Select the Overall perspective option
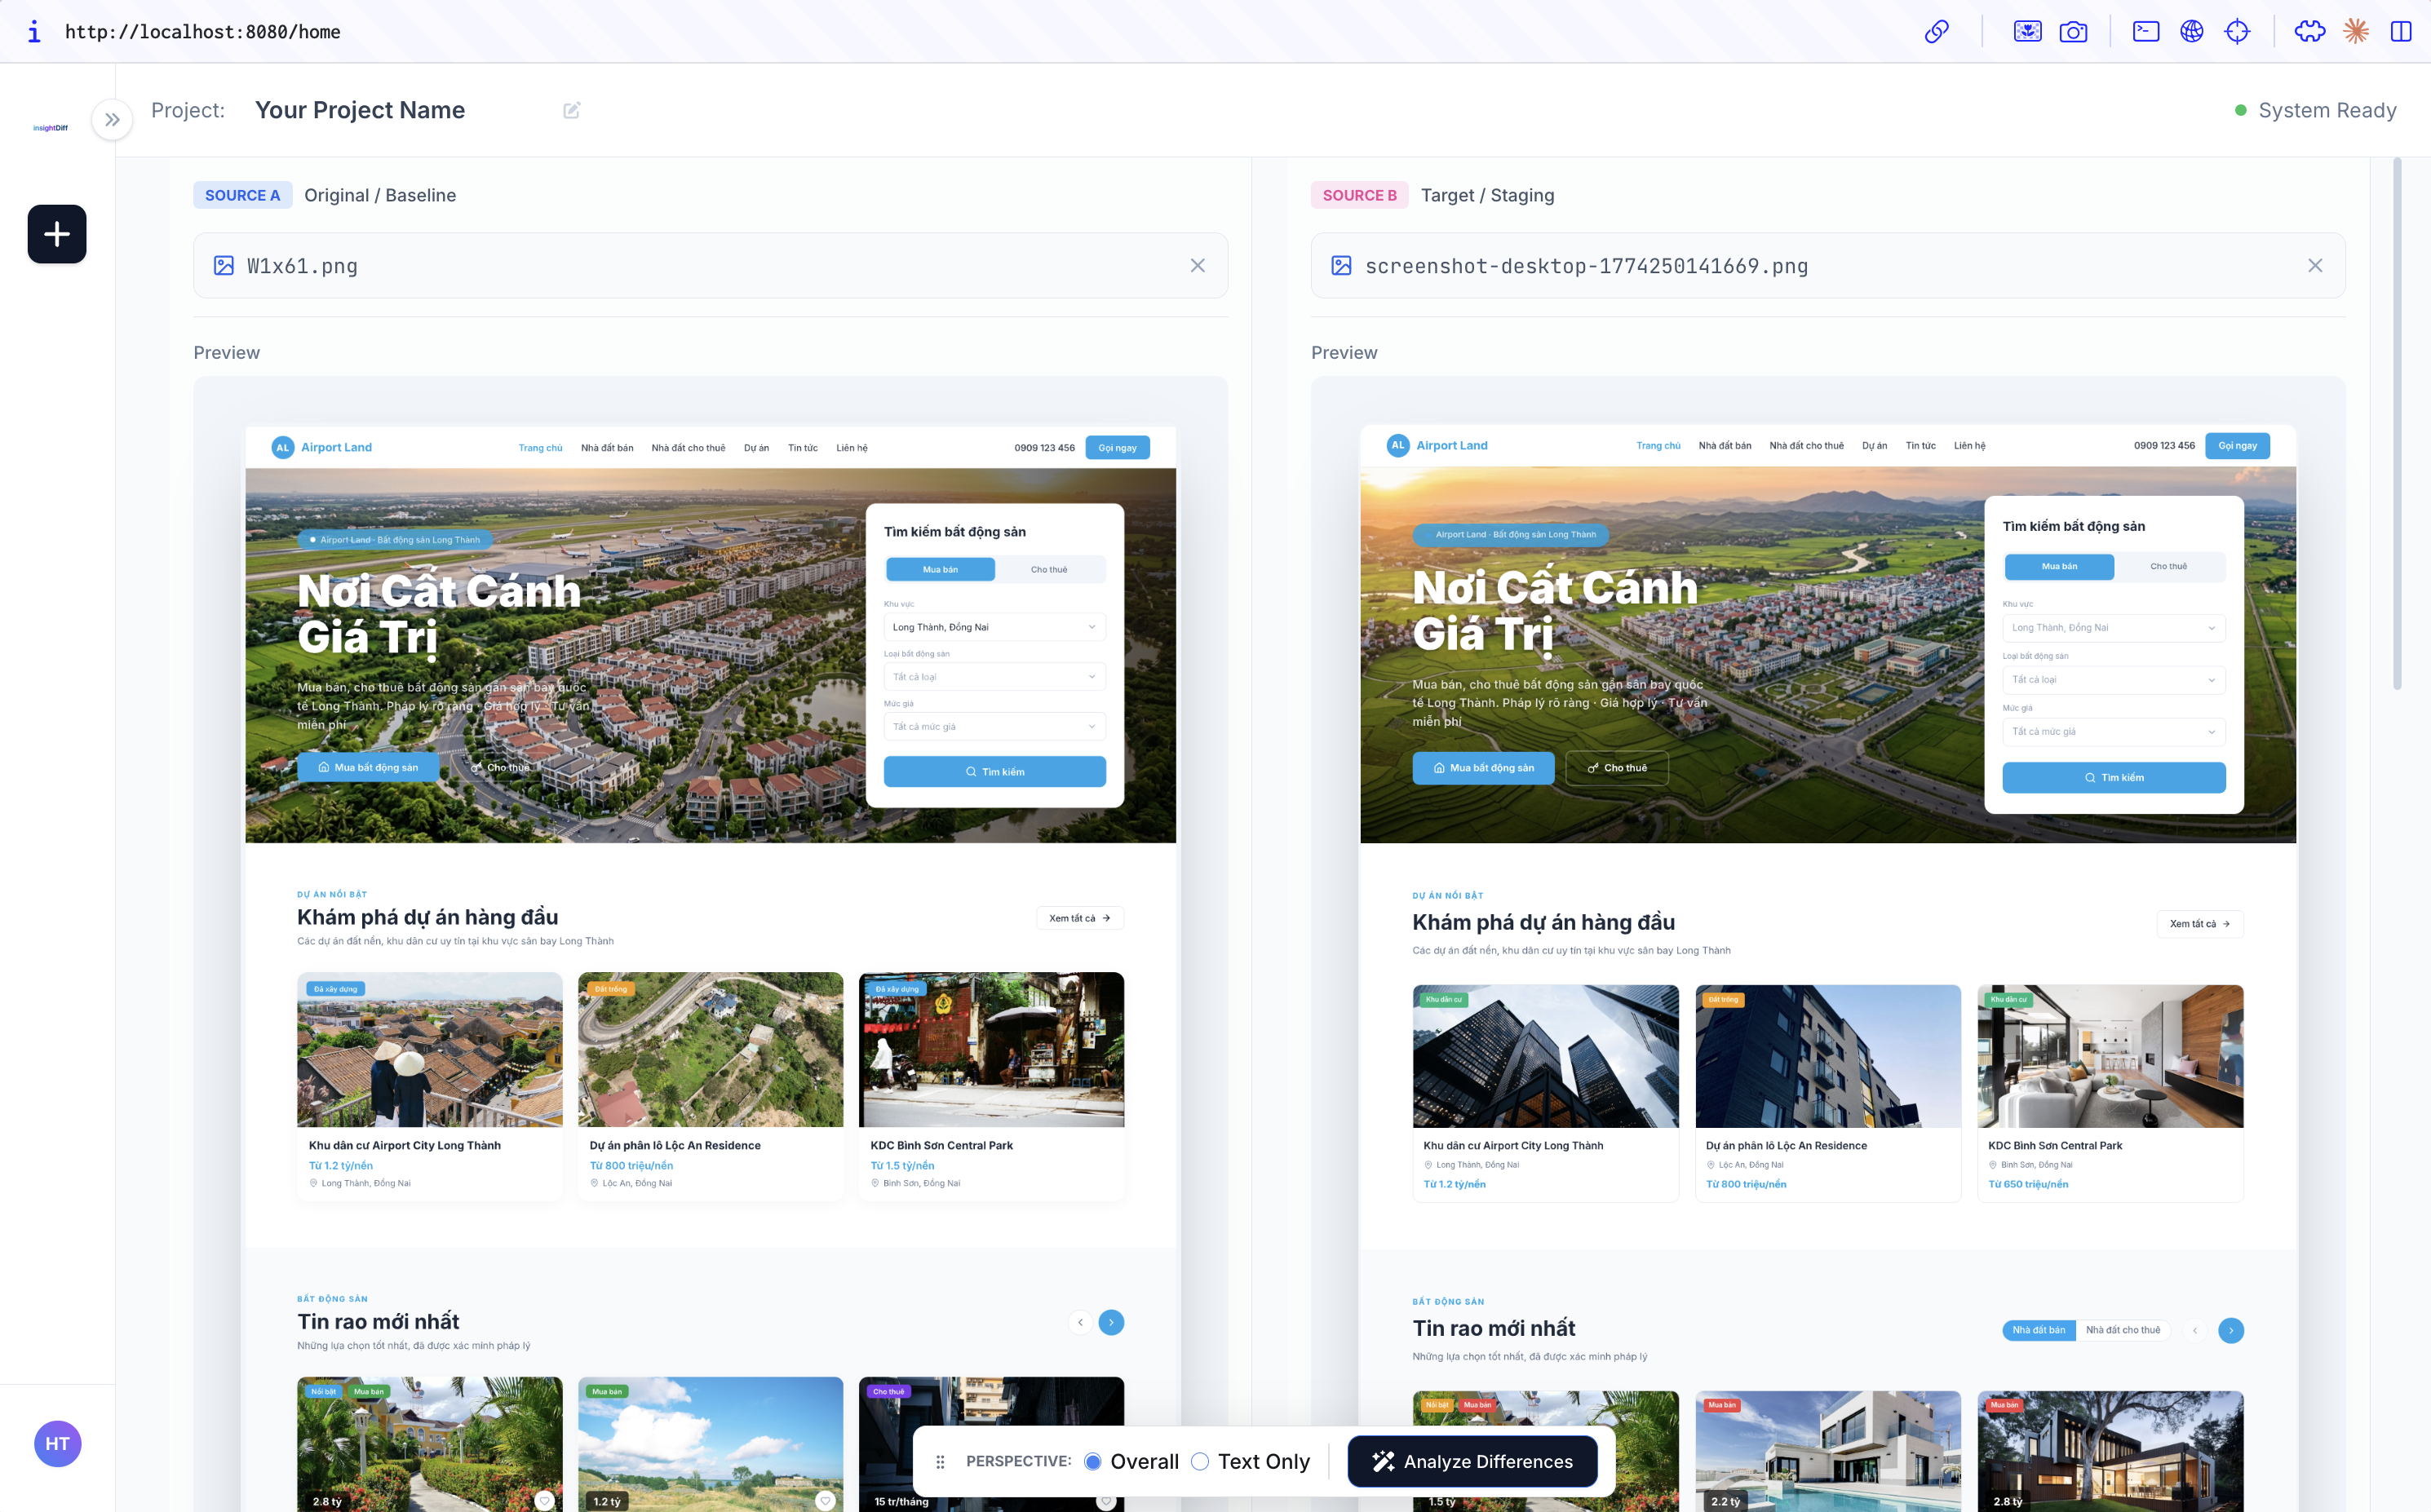This screenshot has height=1512, width=2431. click(1094, 1461)
